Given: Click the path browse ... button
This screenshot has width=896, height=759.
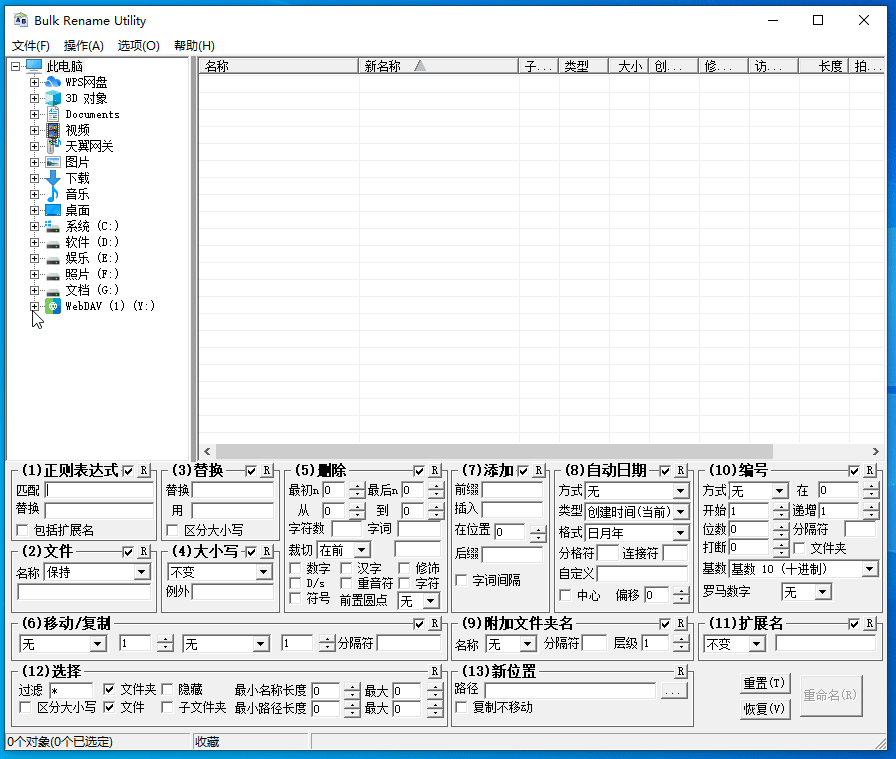Looking at the screenshot, I should (673, 691).
